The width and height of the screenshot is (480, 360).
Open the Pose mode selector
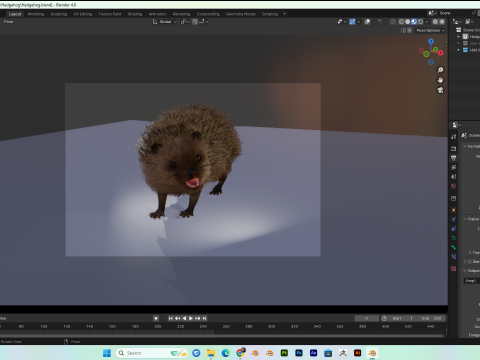click(8, 22)
